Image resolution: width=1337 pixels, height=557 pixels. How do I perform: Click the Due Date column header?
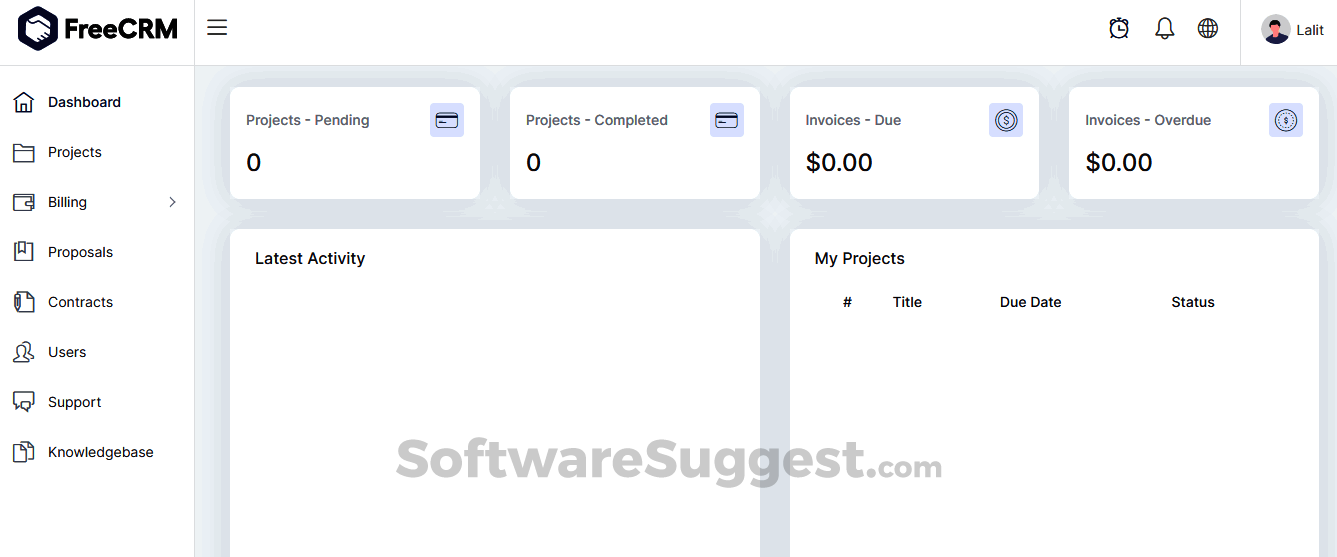1030,302
